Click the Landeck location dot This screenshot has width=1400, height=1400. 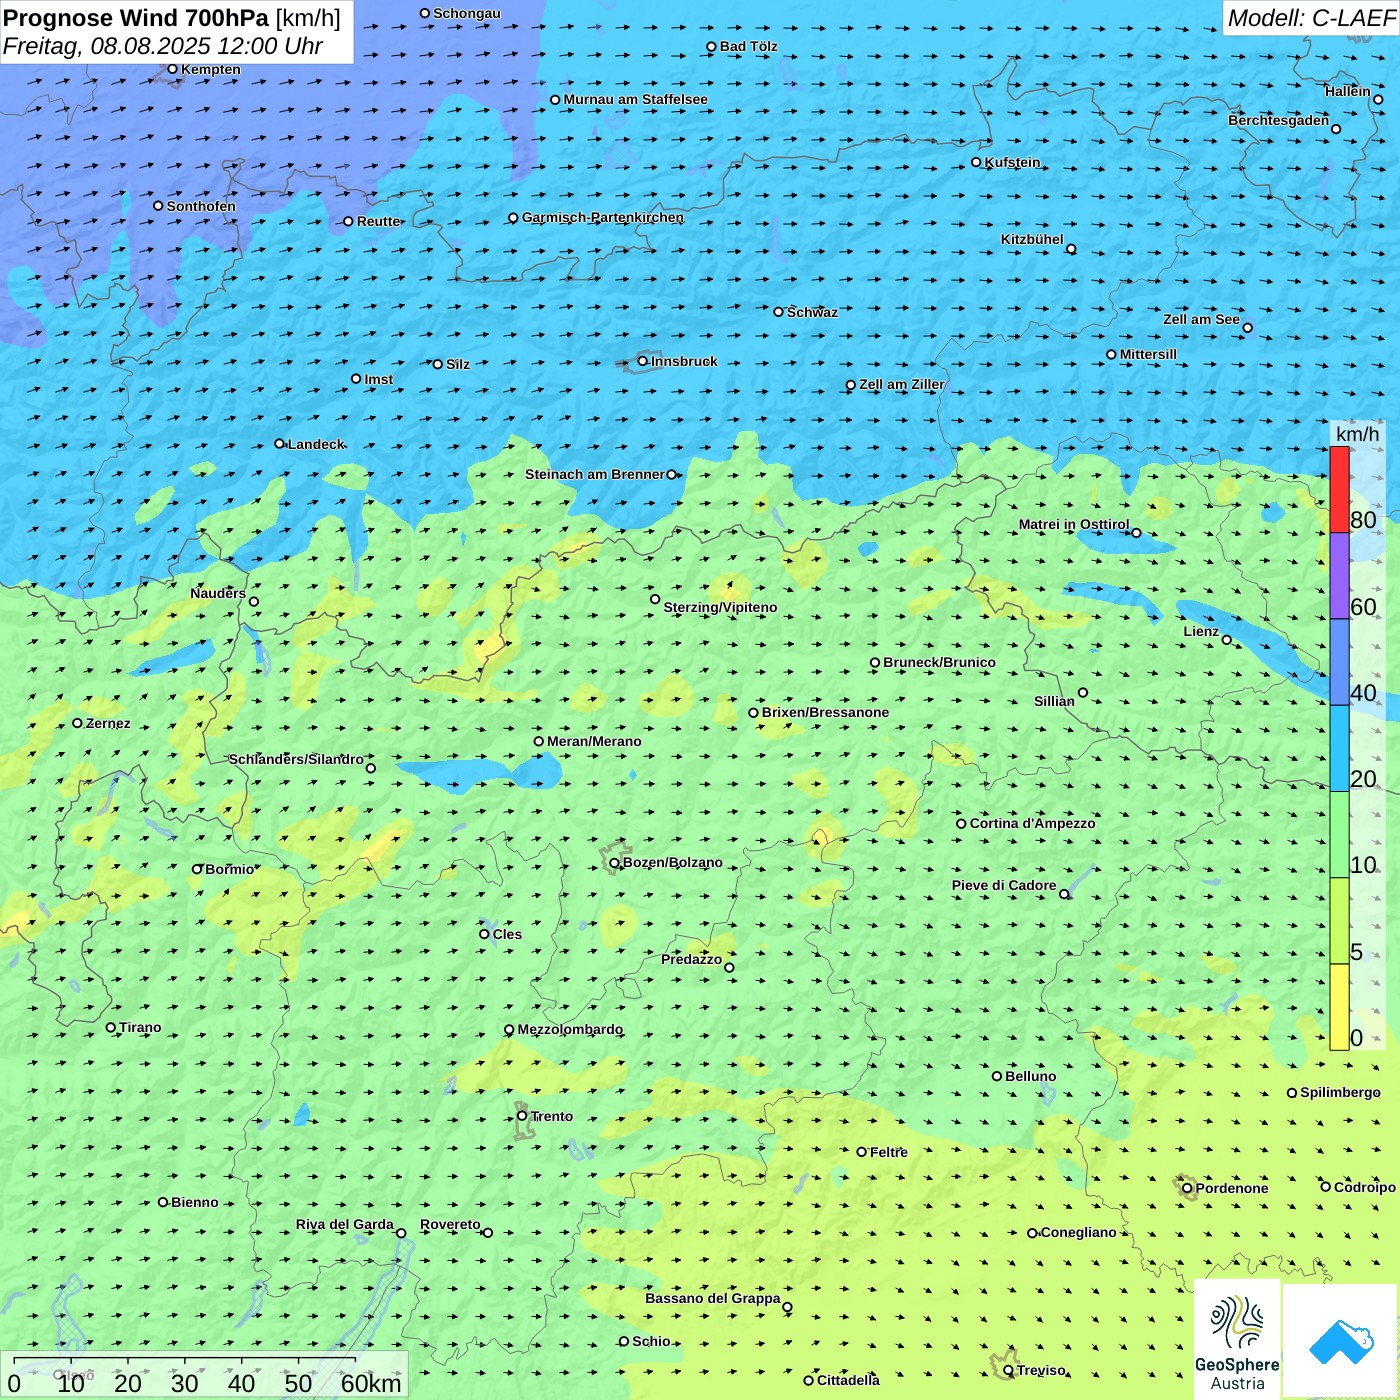coord(280,444)
